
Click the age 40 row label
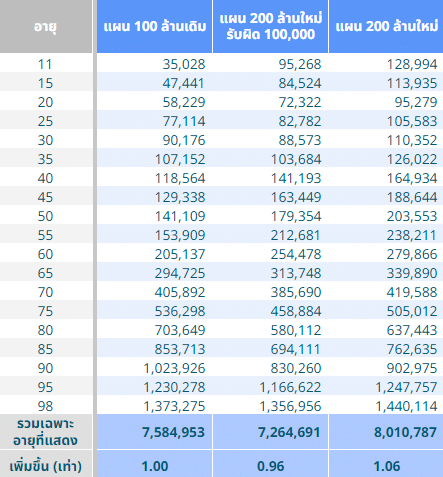point(46,178)
